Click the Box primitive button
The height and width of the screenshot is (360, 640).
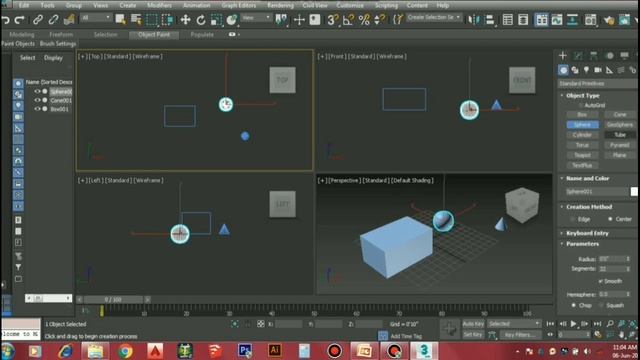pyautogui.click(x=582, y=115)
